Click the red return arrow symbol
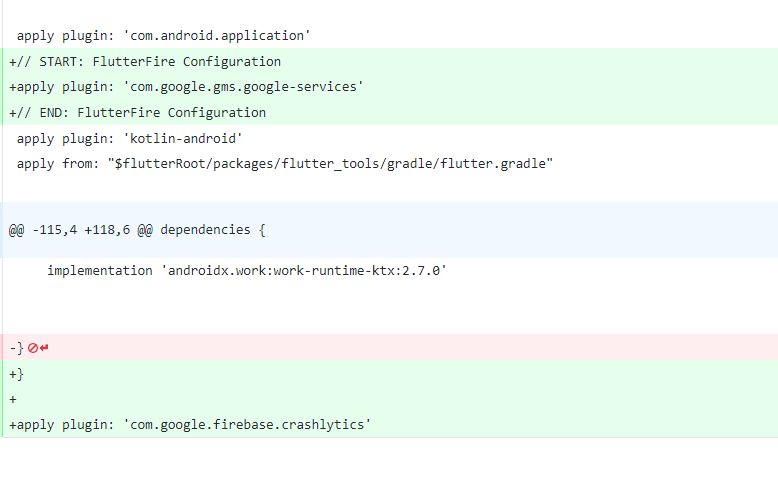This screenshot has height=486, width=778. coord(44,348)
